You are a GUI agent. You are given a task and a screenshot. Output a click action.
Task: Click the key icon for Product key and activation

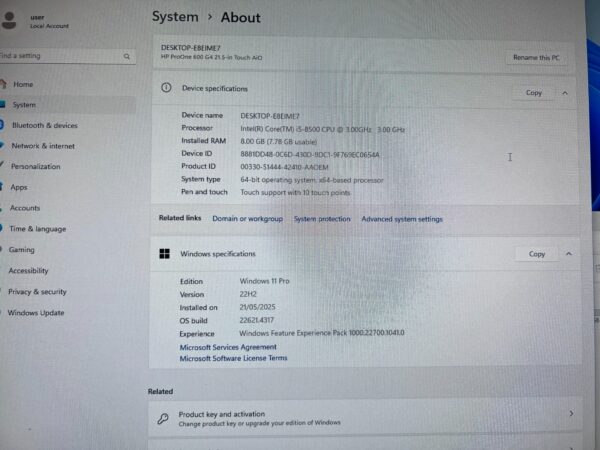click(x=163, y=419)
